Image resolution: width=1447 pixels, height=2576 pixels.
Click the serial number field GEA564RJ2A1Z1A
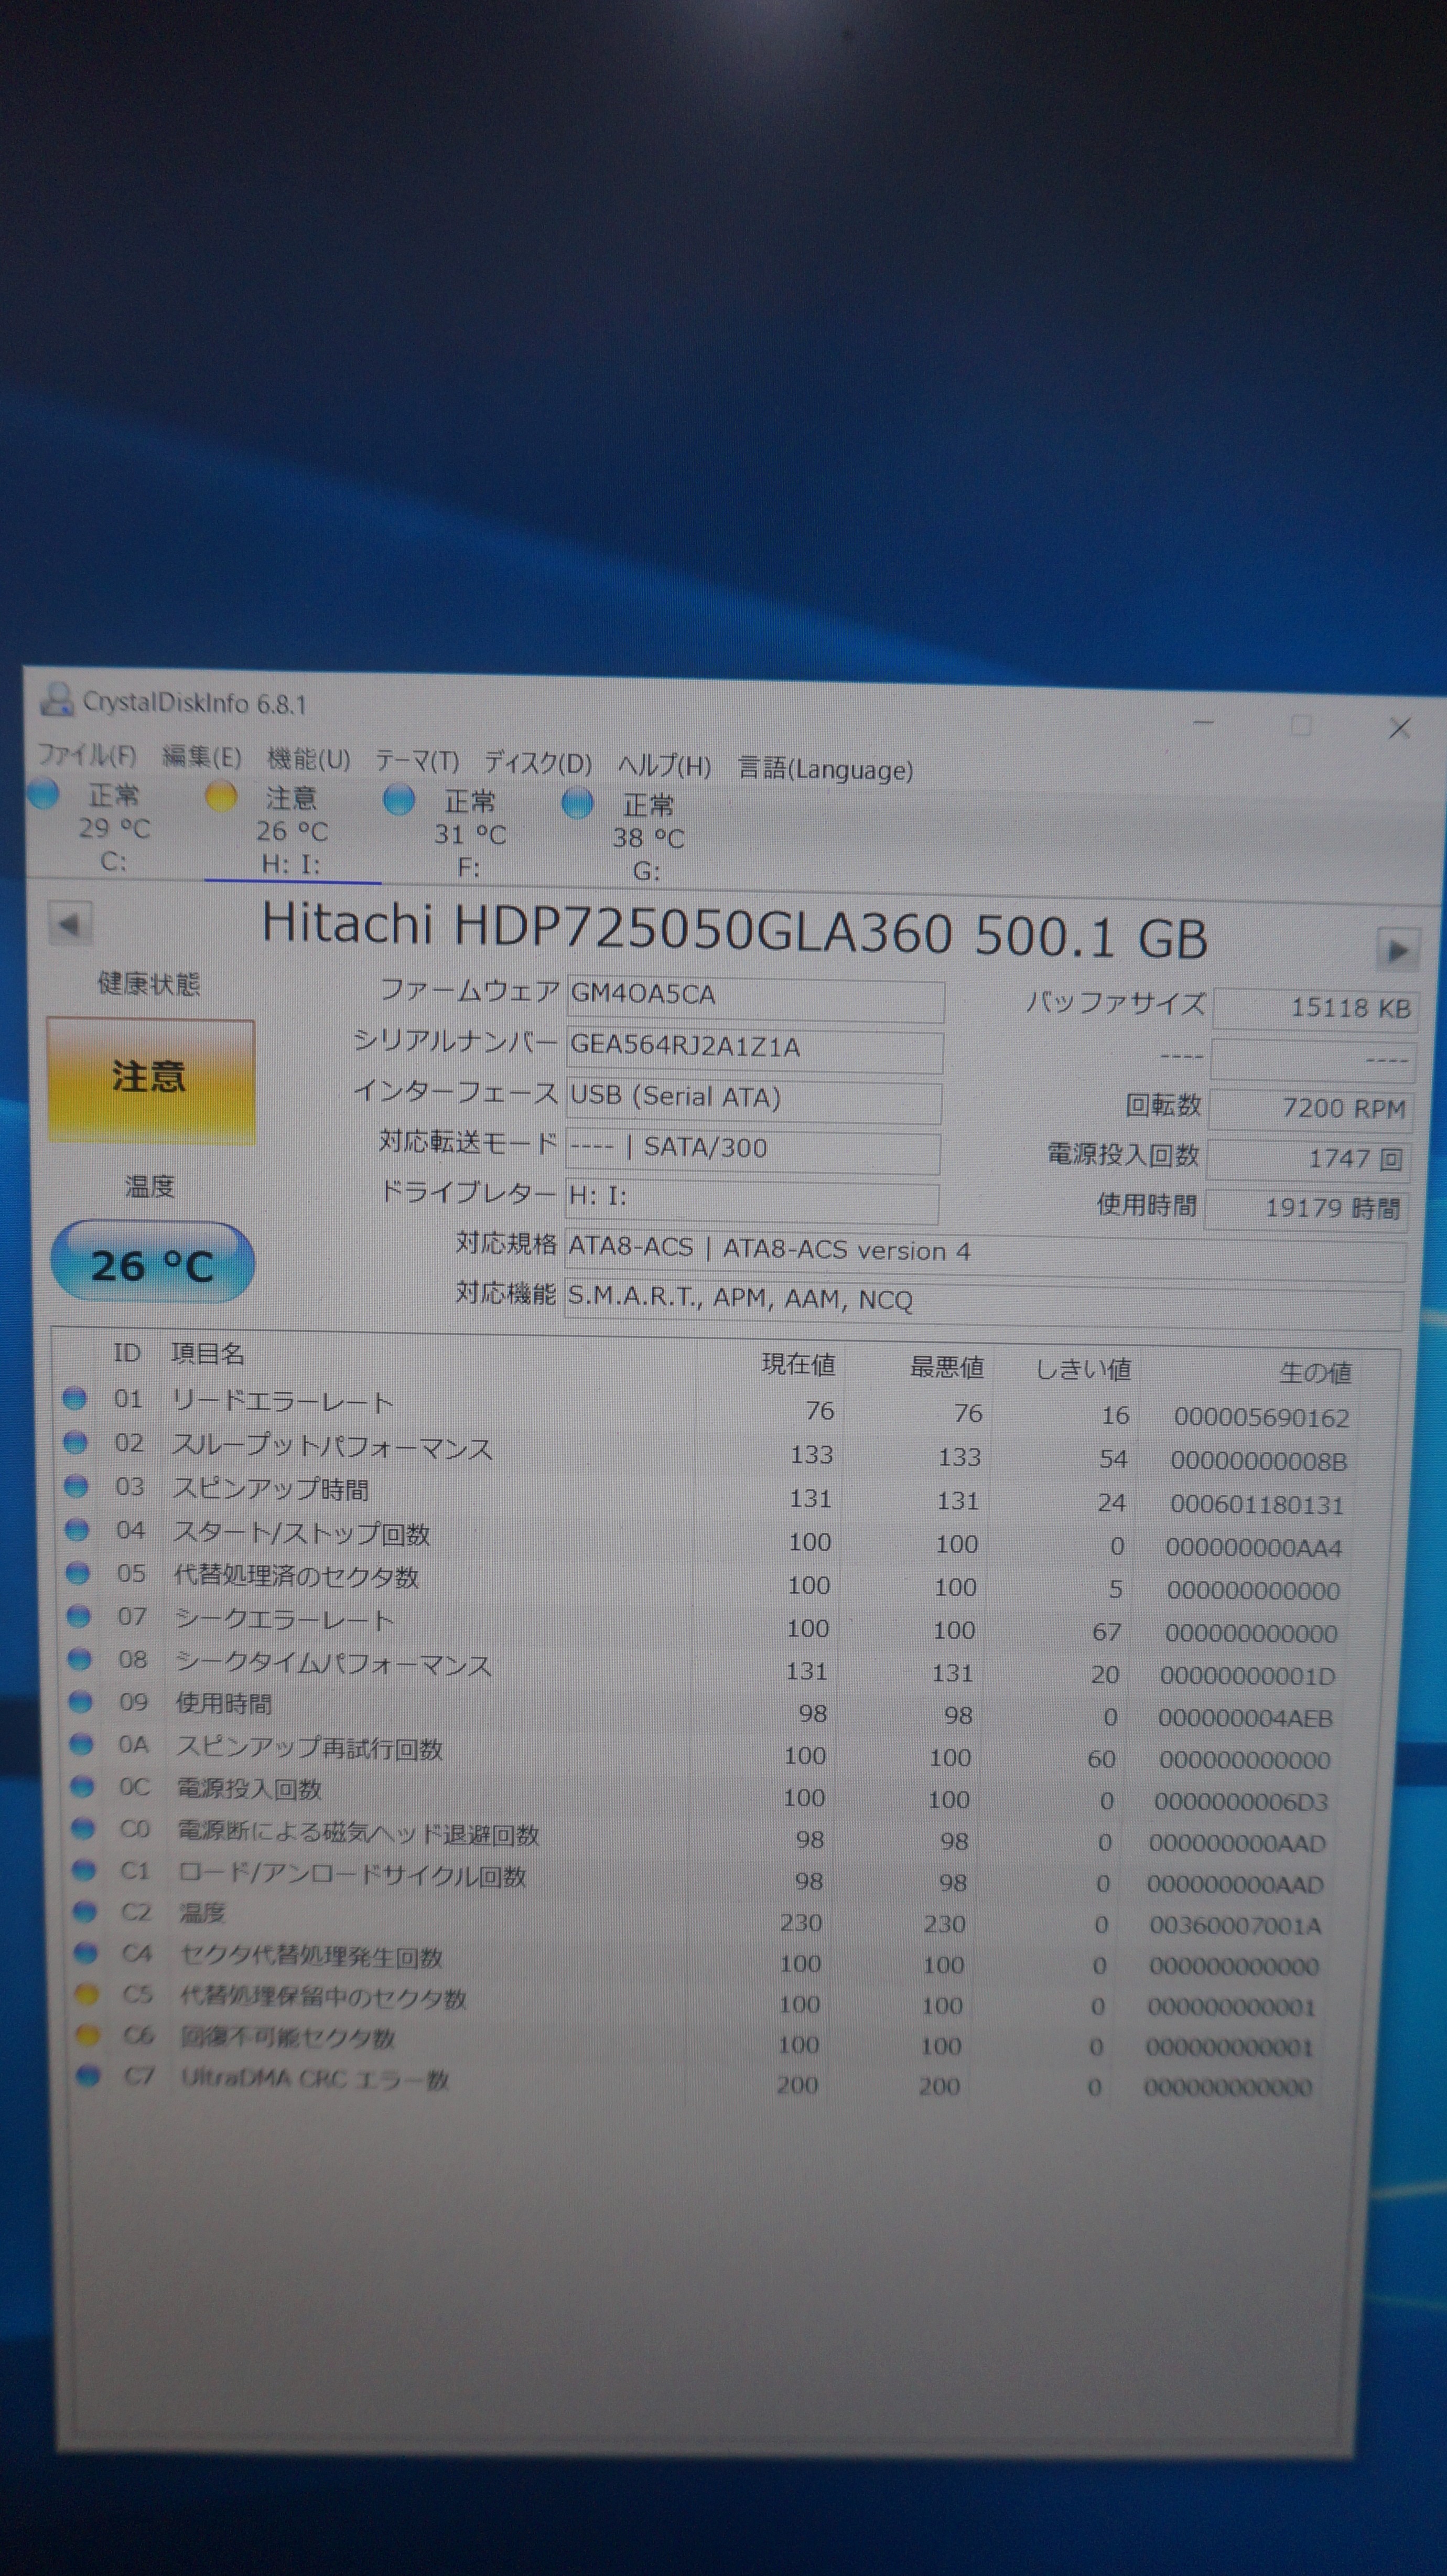click(x=754, y=1049)
